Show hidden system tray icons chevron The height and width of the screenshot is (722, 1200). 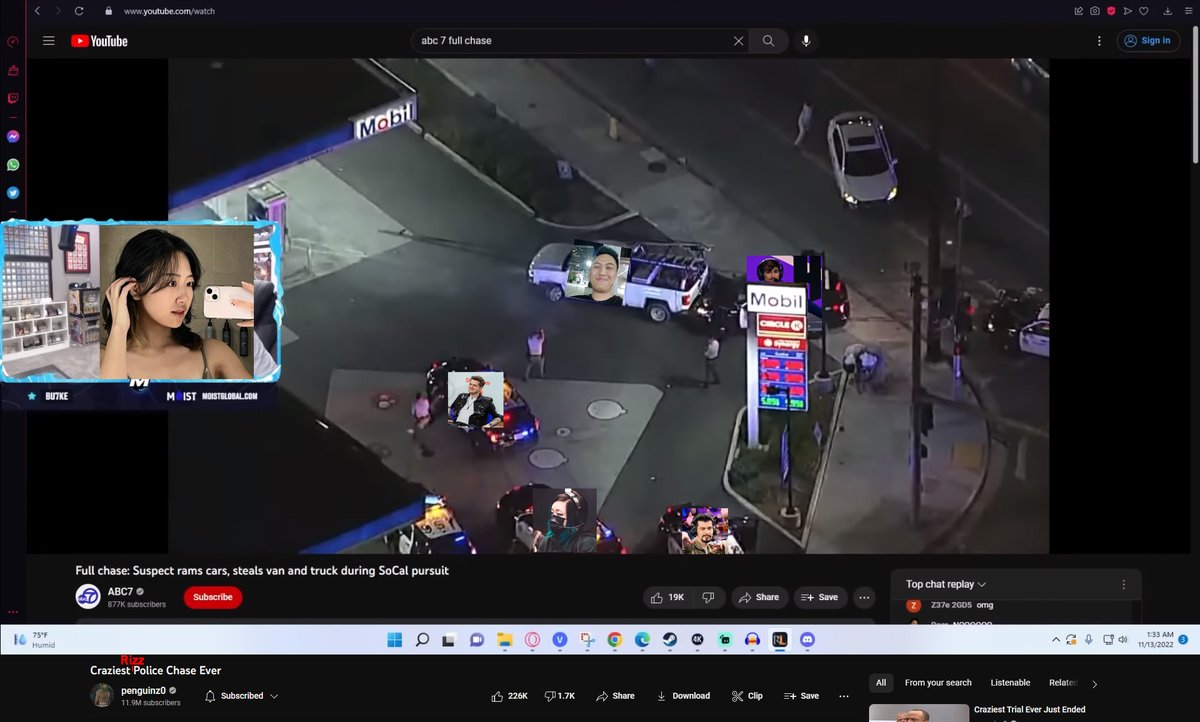coord(1055,640)
